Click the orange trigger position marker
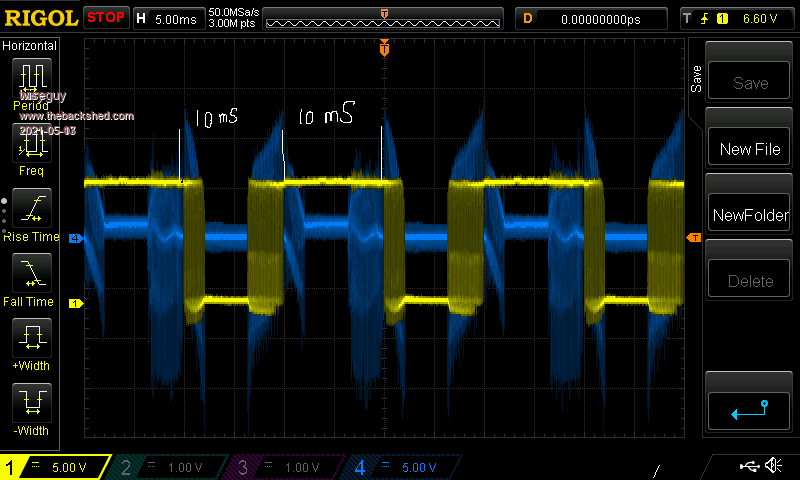Image resolution: width=800 pixels, height=480 pixels. 384,48
